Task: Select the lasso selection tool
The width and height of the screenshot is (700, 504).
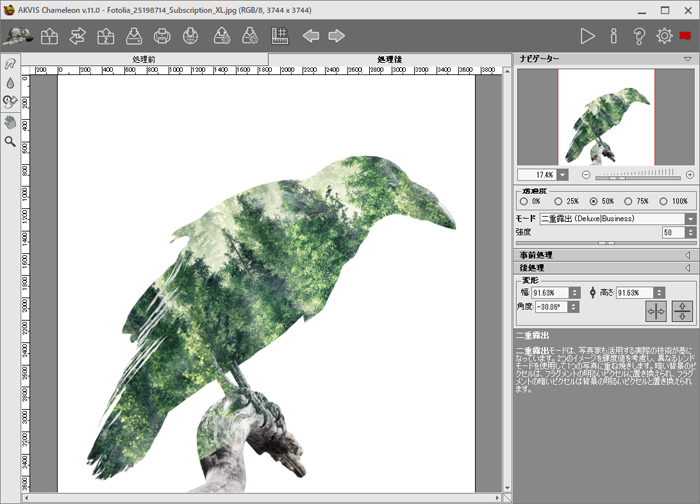Action: tap(10, 64)
